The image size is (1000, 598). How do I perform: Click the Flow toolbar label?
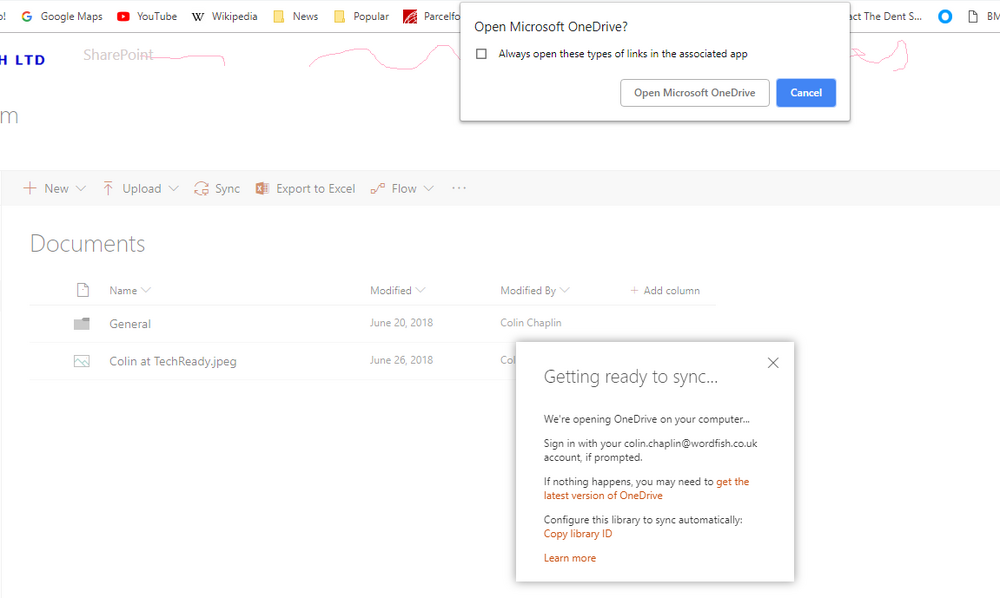[x=404, y=189]
